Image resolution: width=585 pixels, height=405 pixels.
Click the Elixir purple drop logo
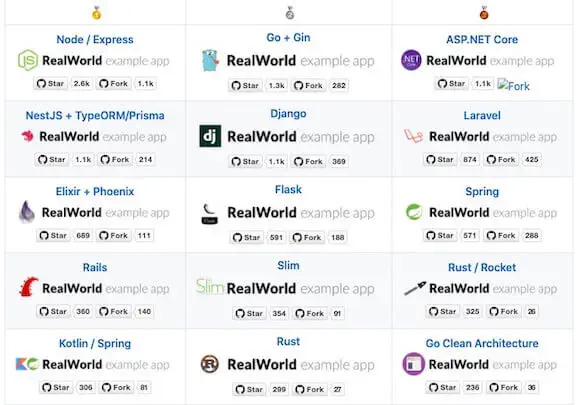click(x=27, y=212)
